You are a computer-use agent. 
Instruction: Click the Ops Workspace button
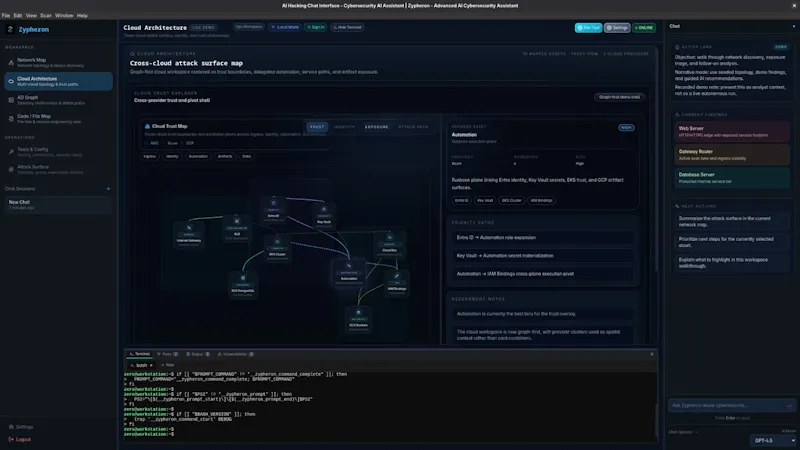pyautogui.click(x=249, y=27)
